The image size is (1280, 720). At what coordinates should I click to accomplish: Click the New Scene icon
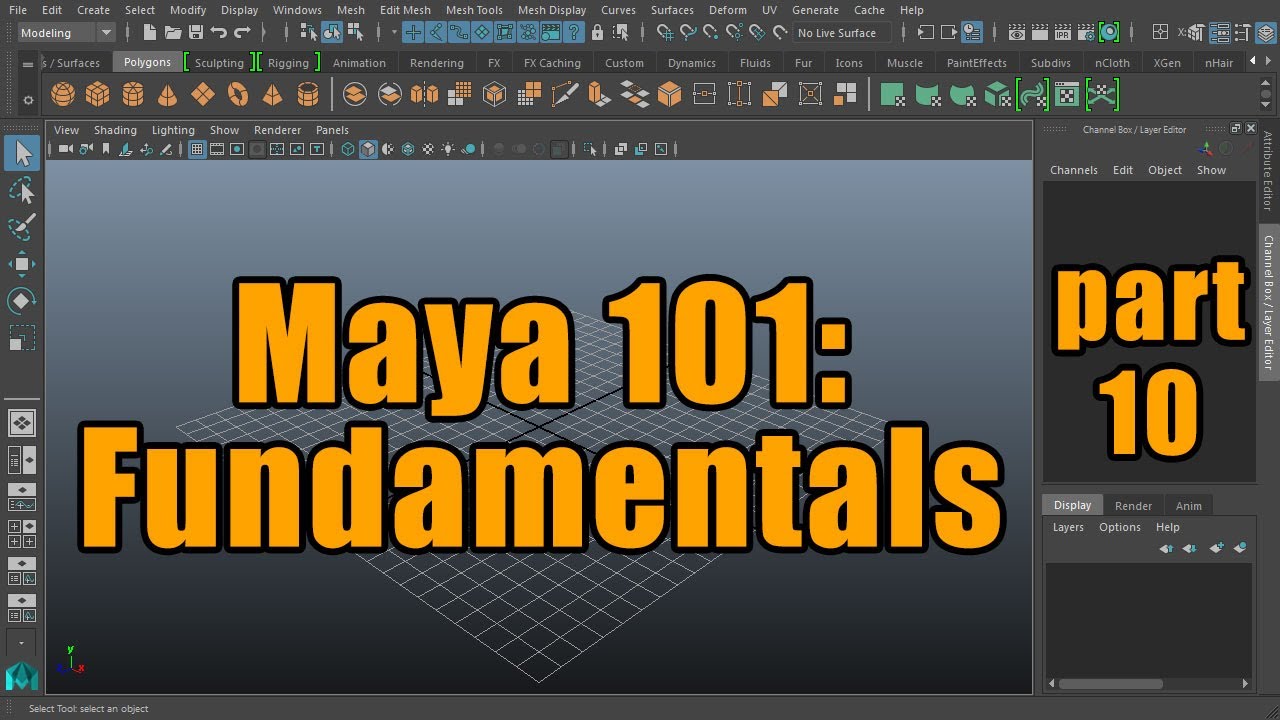pos(149,33)
